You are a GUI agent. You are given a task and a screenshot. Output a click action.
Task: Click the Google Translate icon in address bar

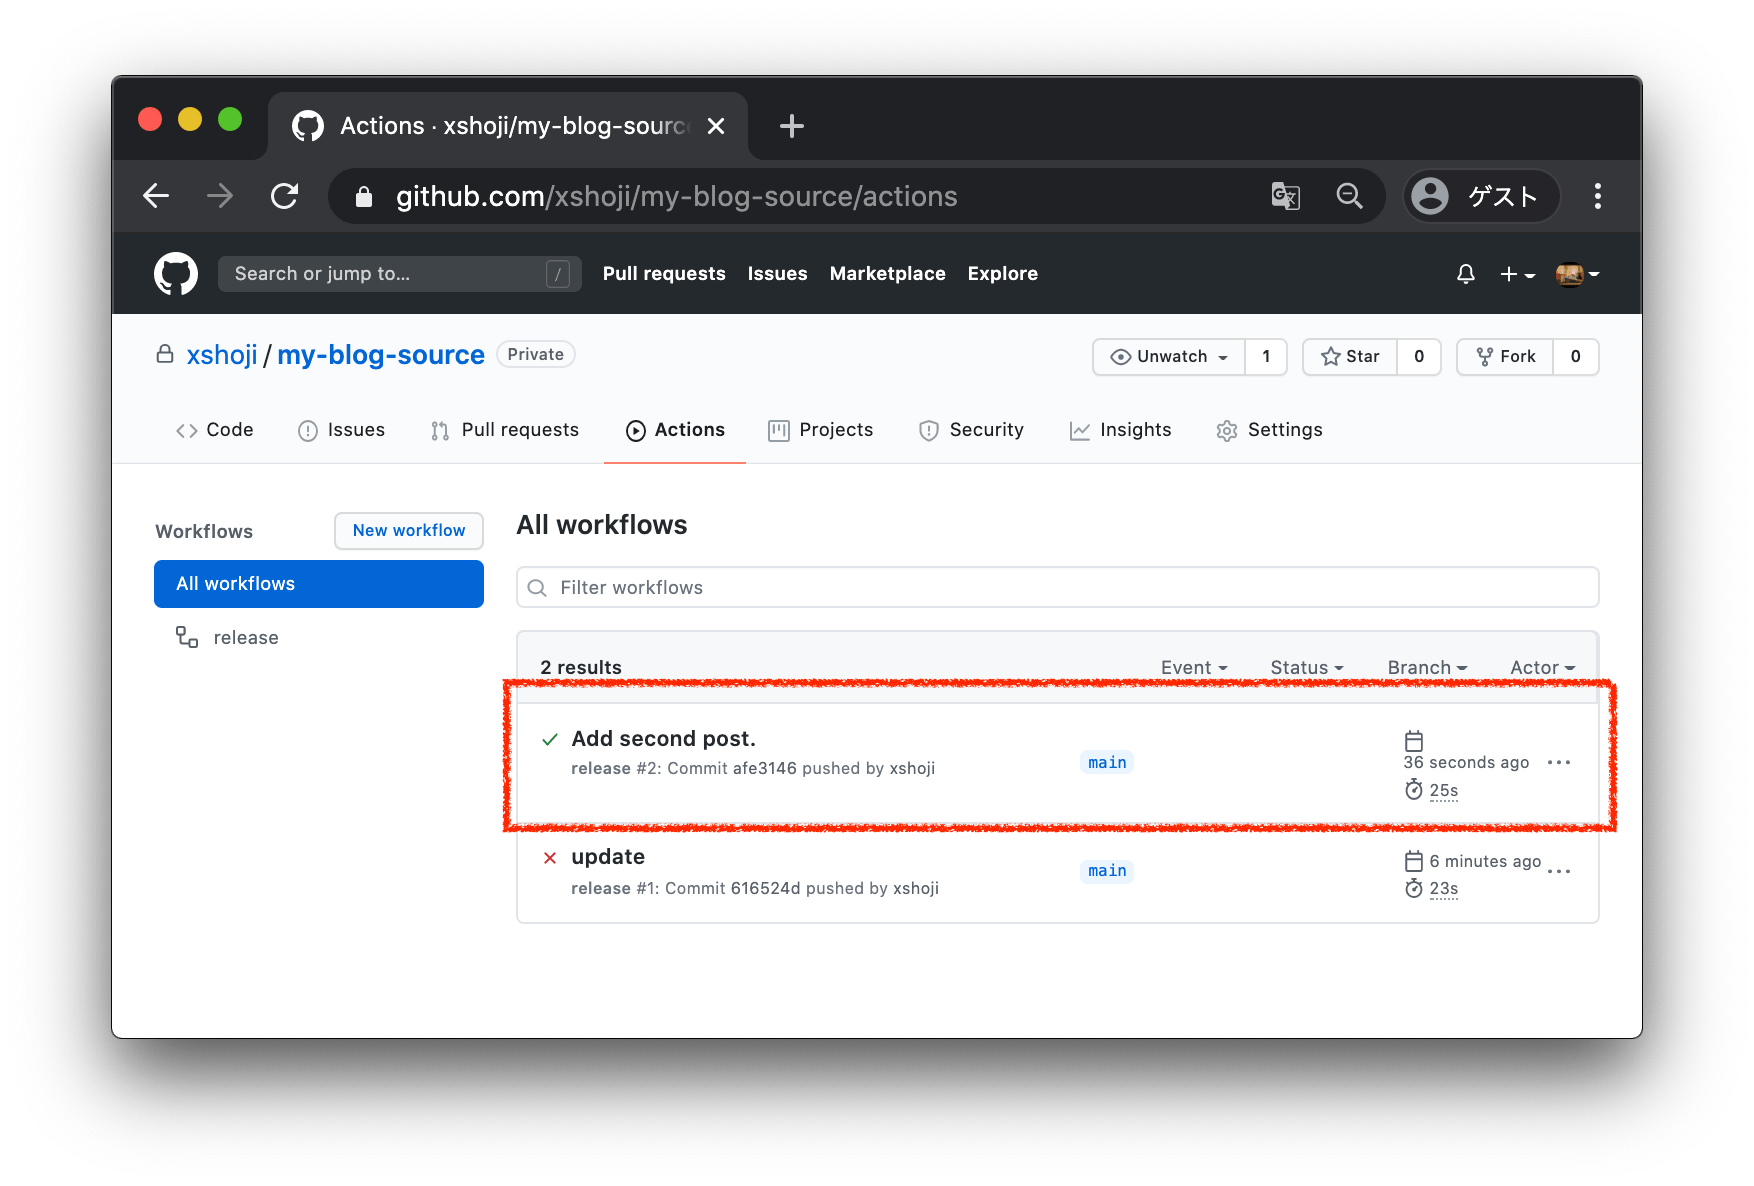(x=1285, y=196)
